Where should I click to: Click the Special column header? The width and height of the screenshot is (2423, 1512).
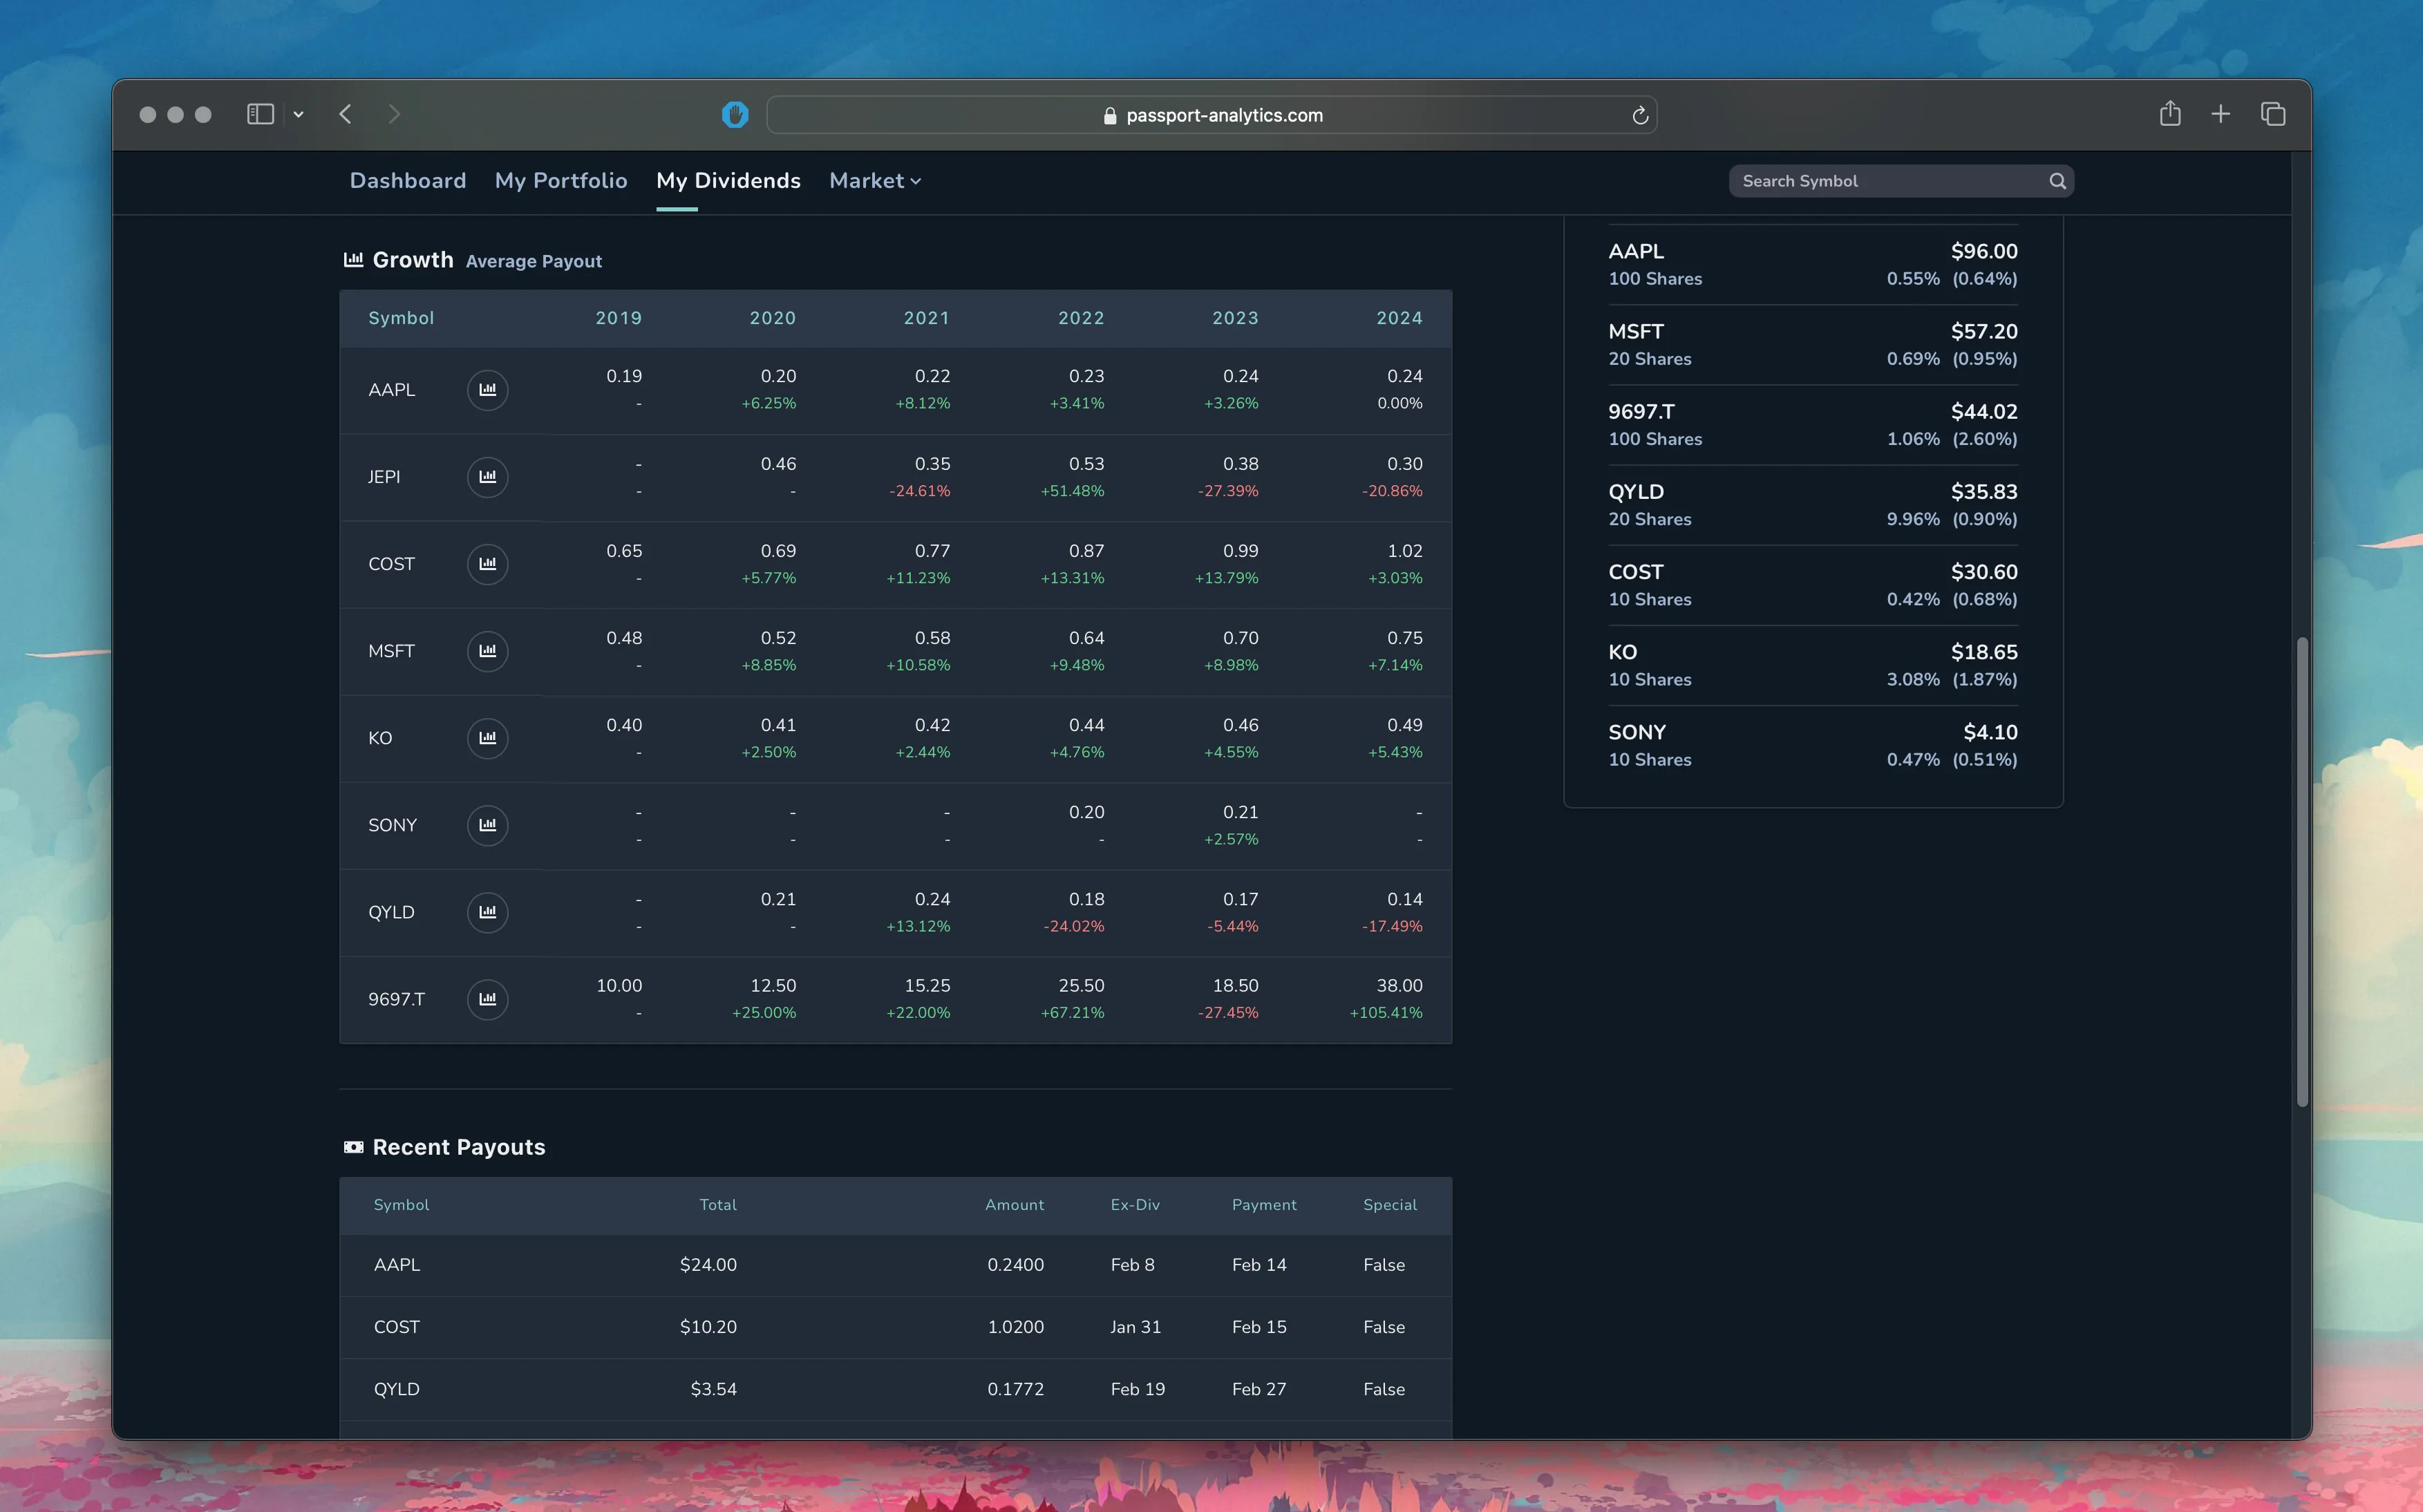pyautogui.click(x=1390, y=1205)
